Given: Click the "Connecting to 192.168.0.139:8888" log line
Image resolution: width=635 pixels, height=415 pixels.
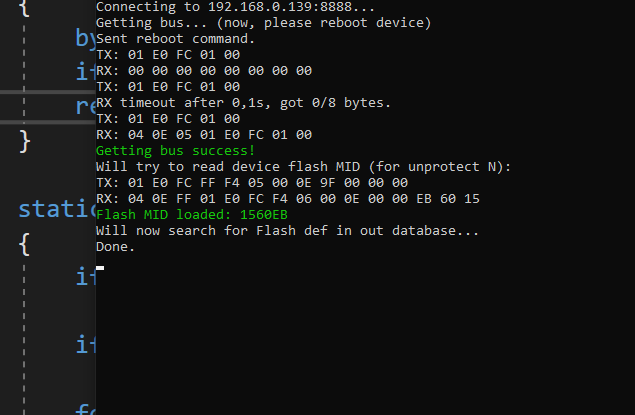Looking at the screenshot, I should [x=235, y=7].
